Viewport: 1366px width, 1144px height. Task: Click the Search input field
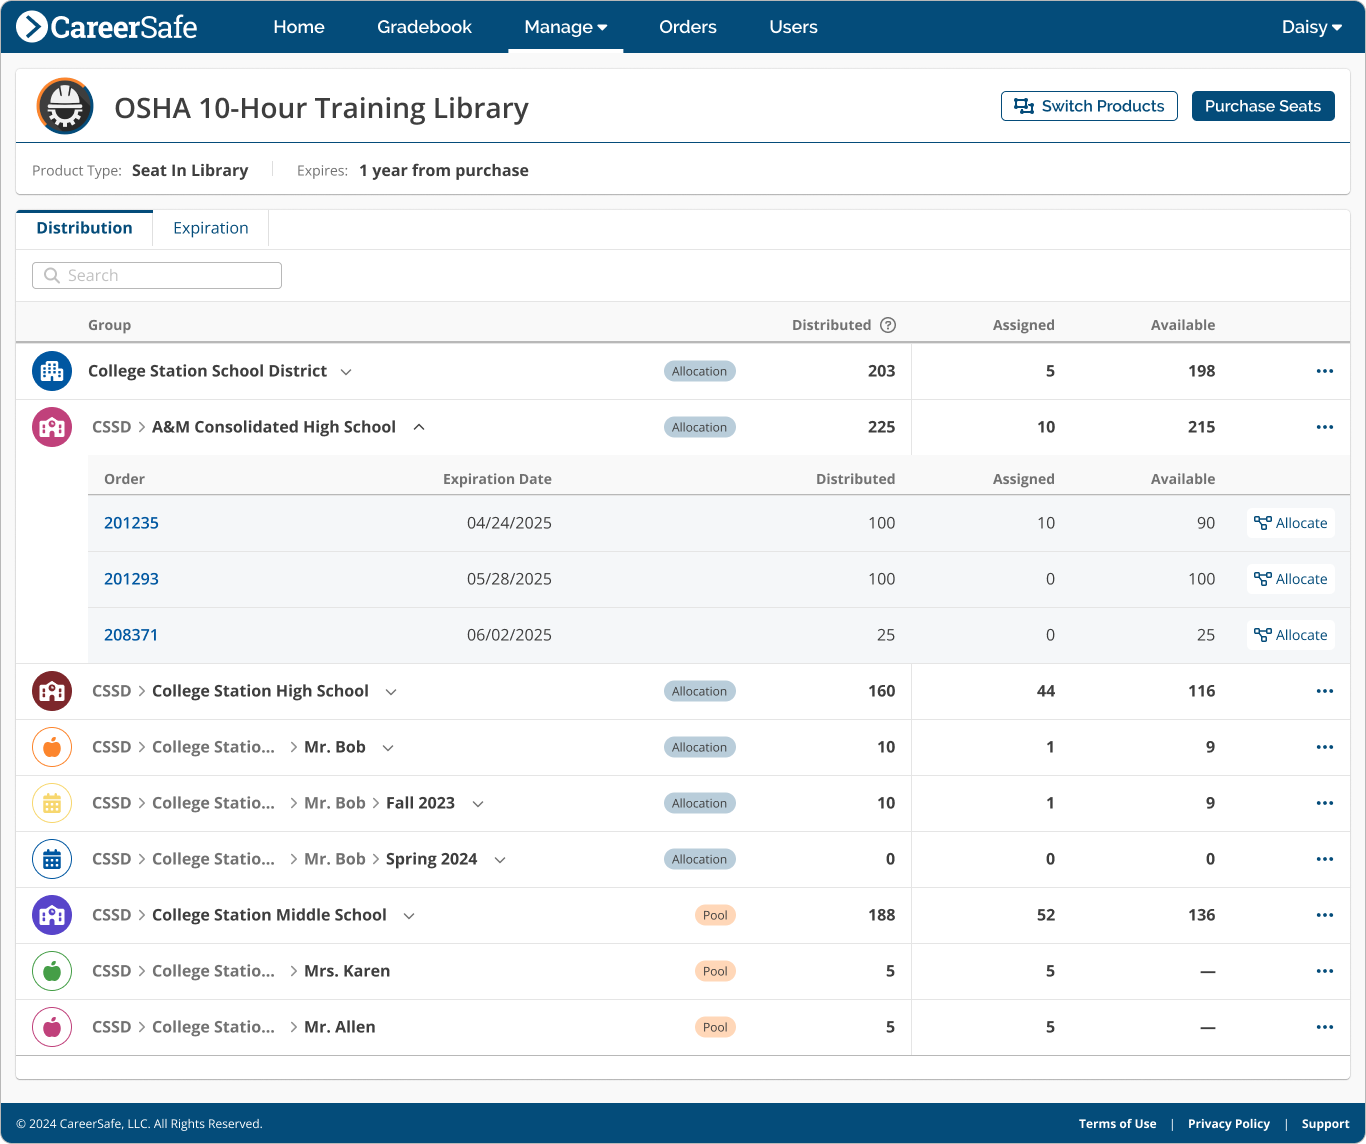pyautogui.click(x=157, y=275)
